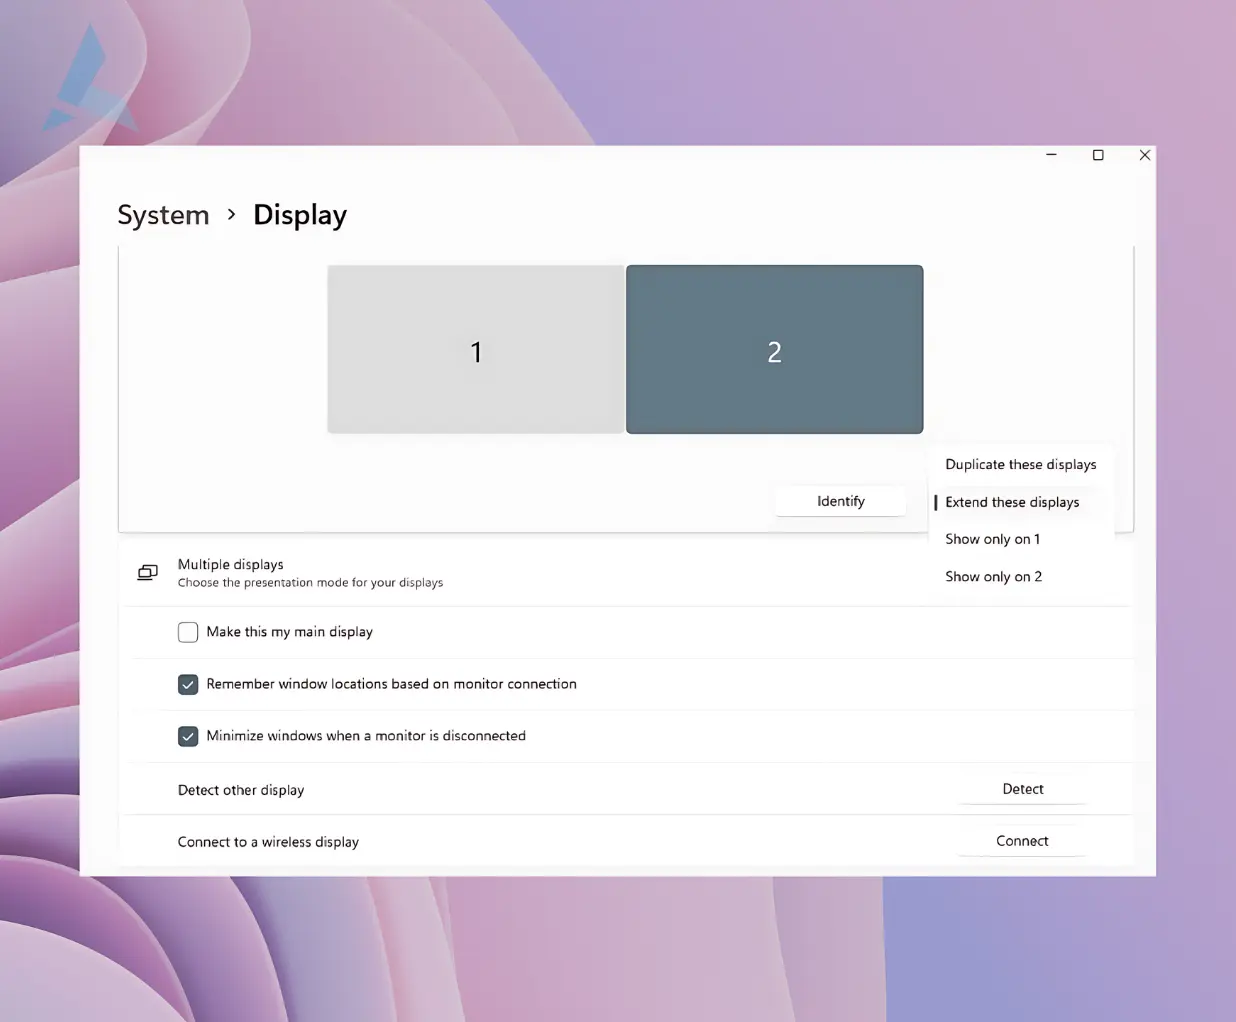Screen dimensions: 1236x1022
Task: Choose Duplicate these displays
Action: 1021,464
